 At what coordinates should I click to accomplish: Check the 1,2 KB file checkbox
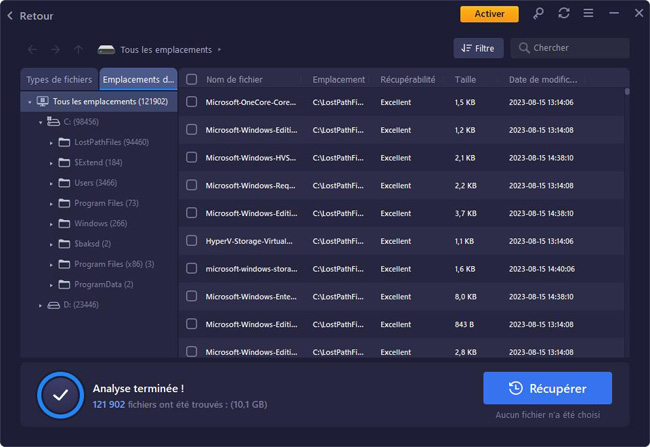coord(192,129)
